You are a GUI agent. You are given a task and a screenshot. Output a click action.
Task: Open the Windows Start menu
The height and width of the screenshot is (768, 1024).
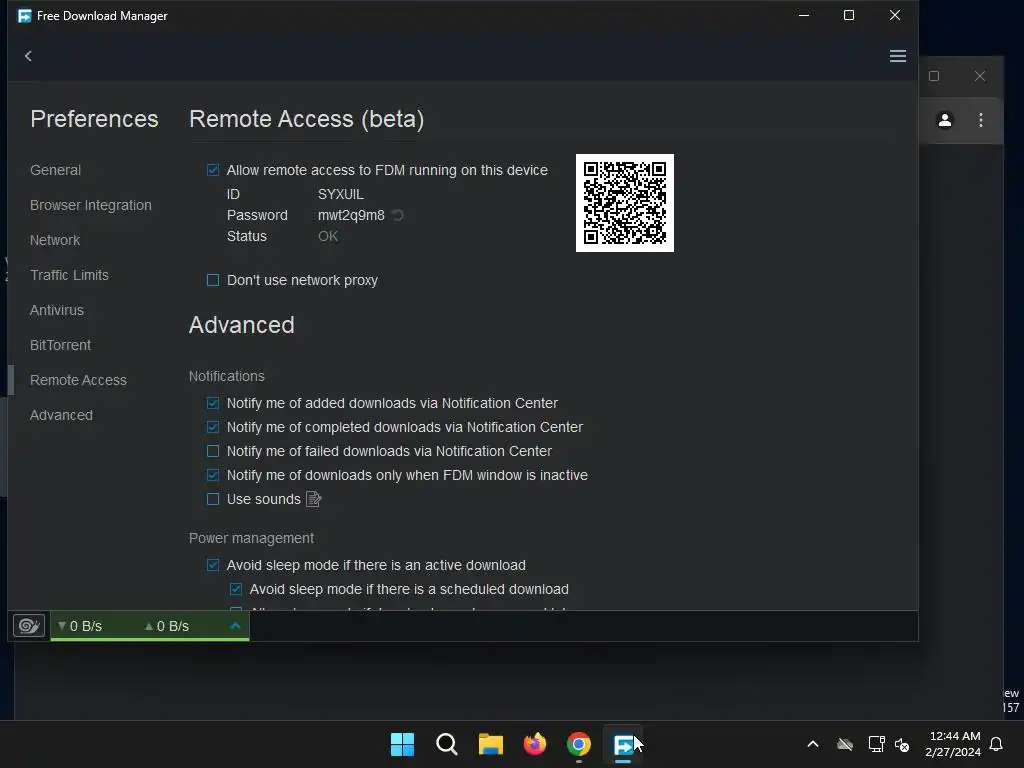pyautogui.click(x=402, y=744)
